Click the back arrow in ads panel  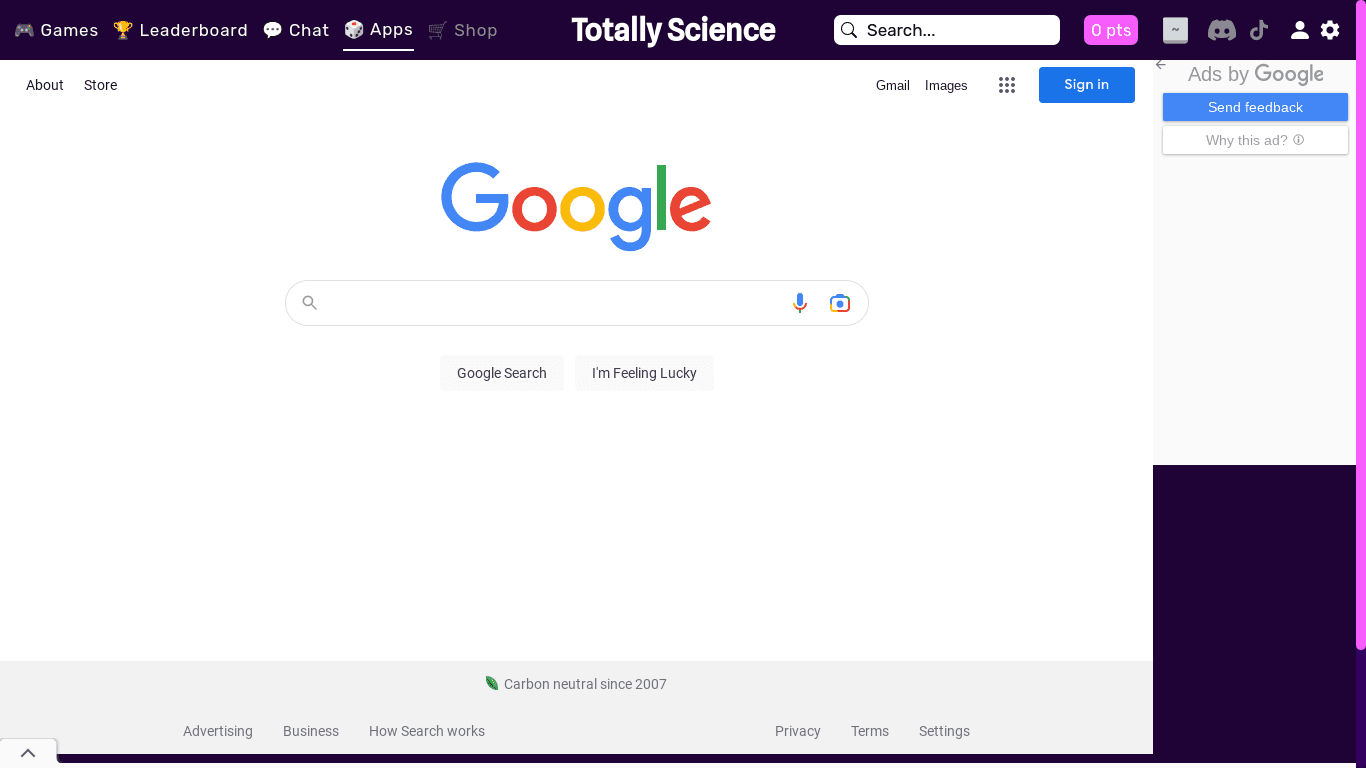1161,64
